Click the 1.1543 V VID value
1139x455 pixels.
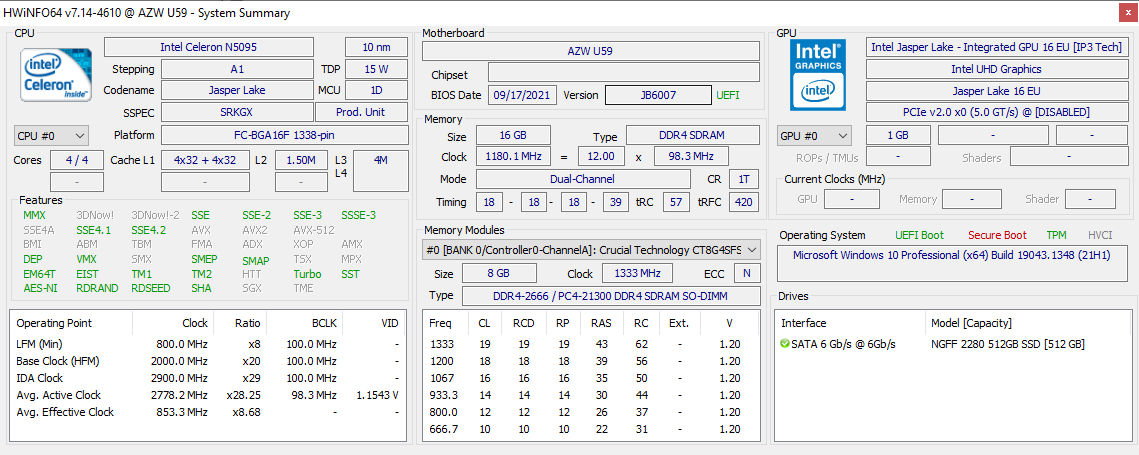coord(375,395)
